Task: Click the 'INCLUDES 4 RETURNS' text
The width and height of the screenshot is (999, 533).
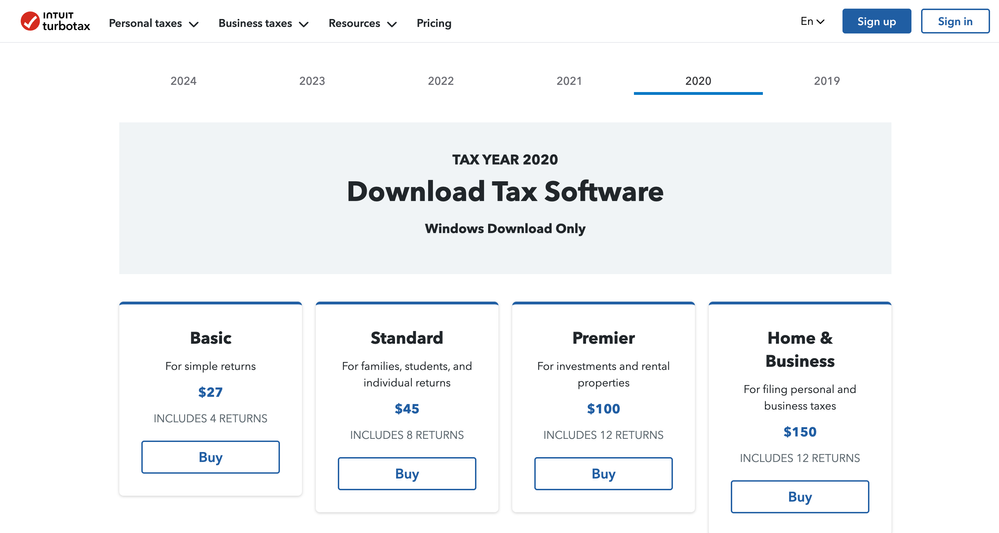Action: pyautogui.click(x=210, y=418)
